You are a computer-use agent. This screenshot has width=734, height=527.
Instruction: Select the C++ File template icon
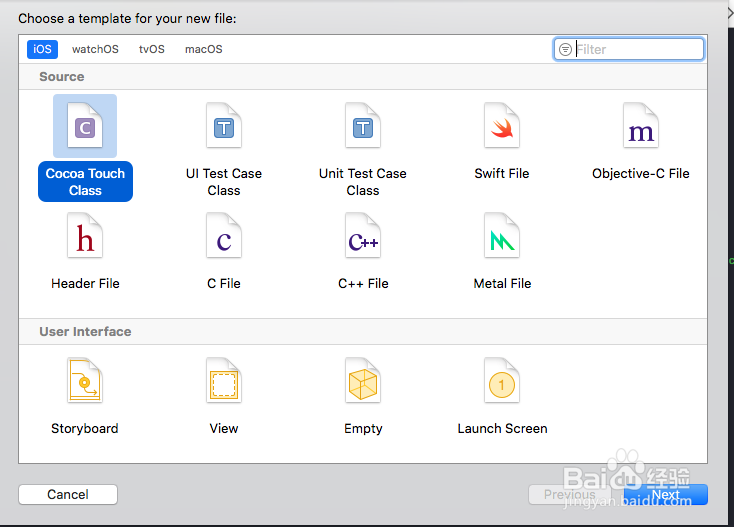click(x=362, y=237)
